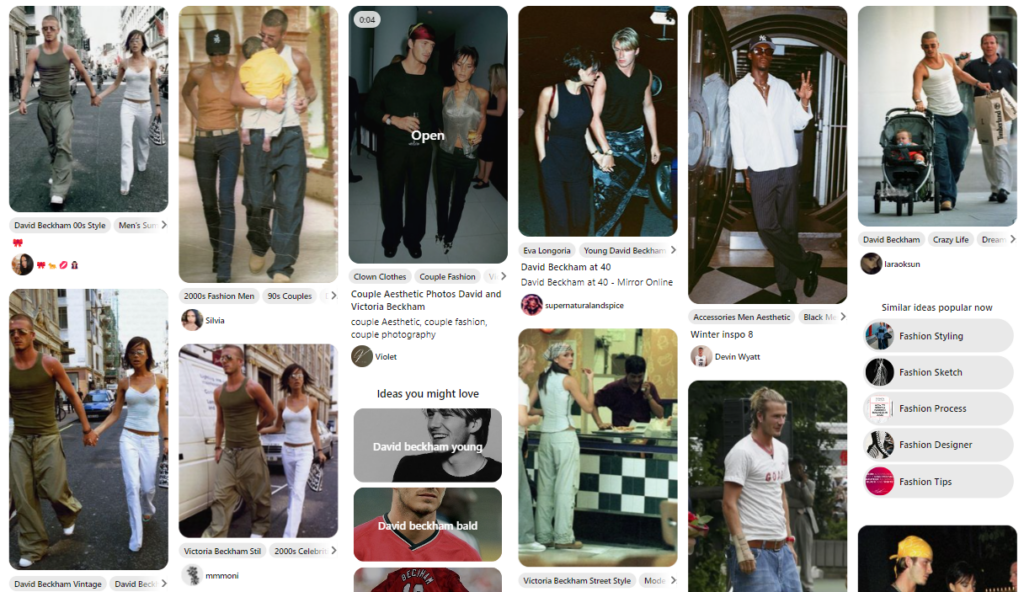Open the video pin labeled Open
Image resolution: width=1024 pixels, height=592 pixels.
428,135
